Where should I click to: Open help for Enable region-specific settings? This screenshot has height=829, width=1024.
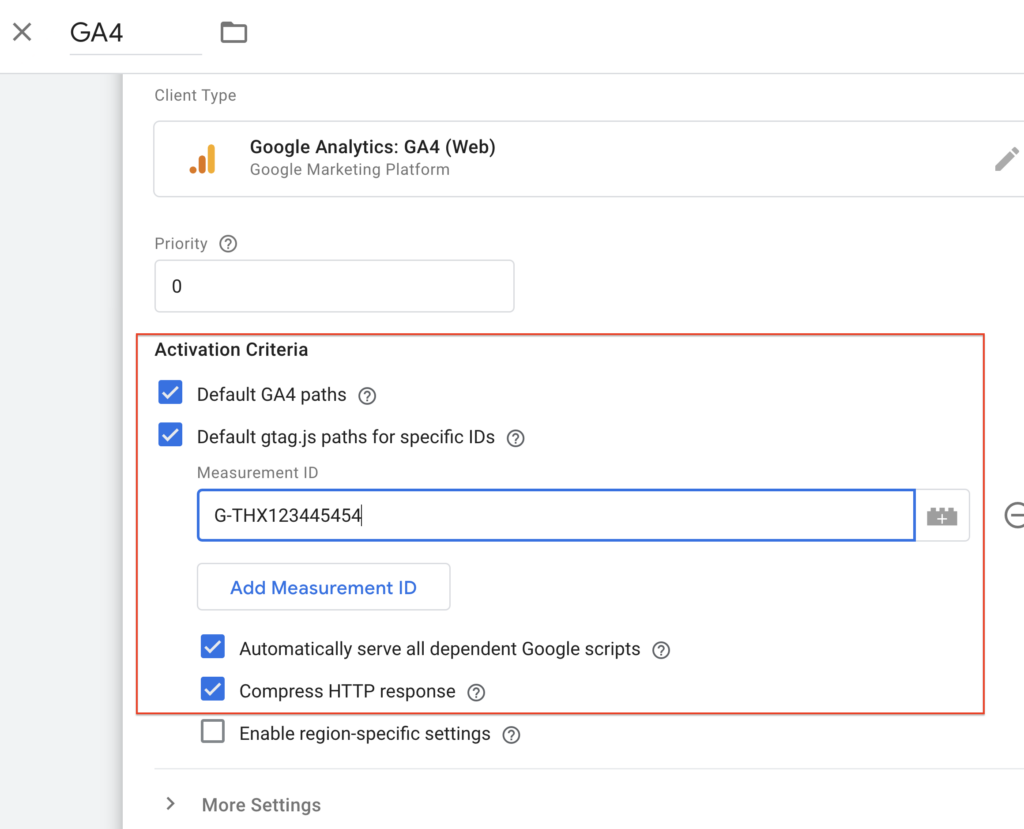(511, 735)
